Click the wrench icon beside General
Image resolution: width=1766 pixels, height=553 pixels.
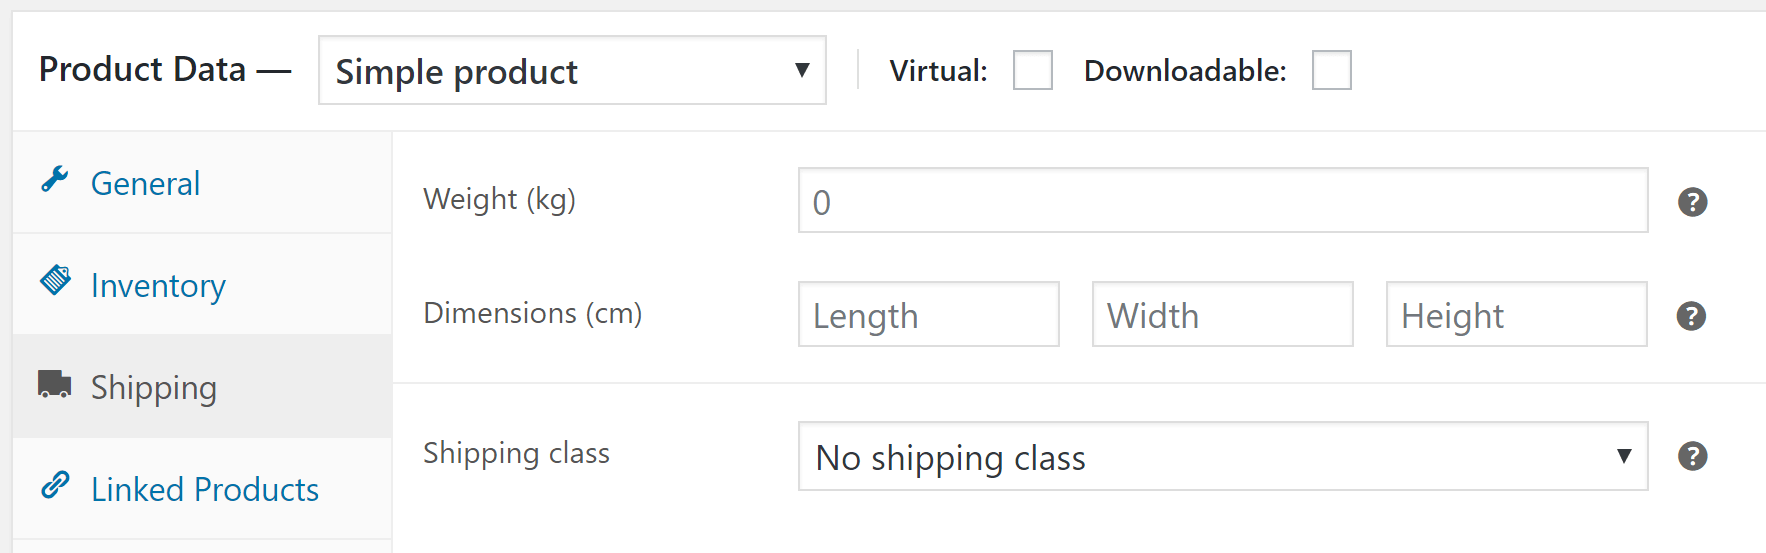(55, 180)
